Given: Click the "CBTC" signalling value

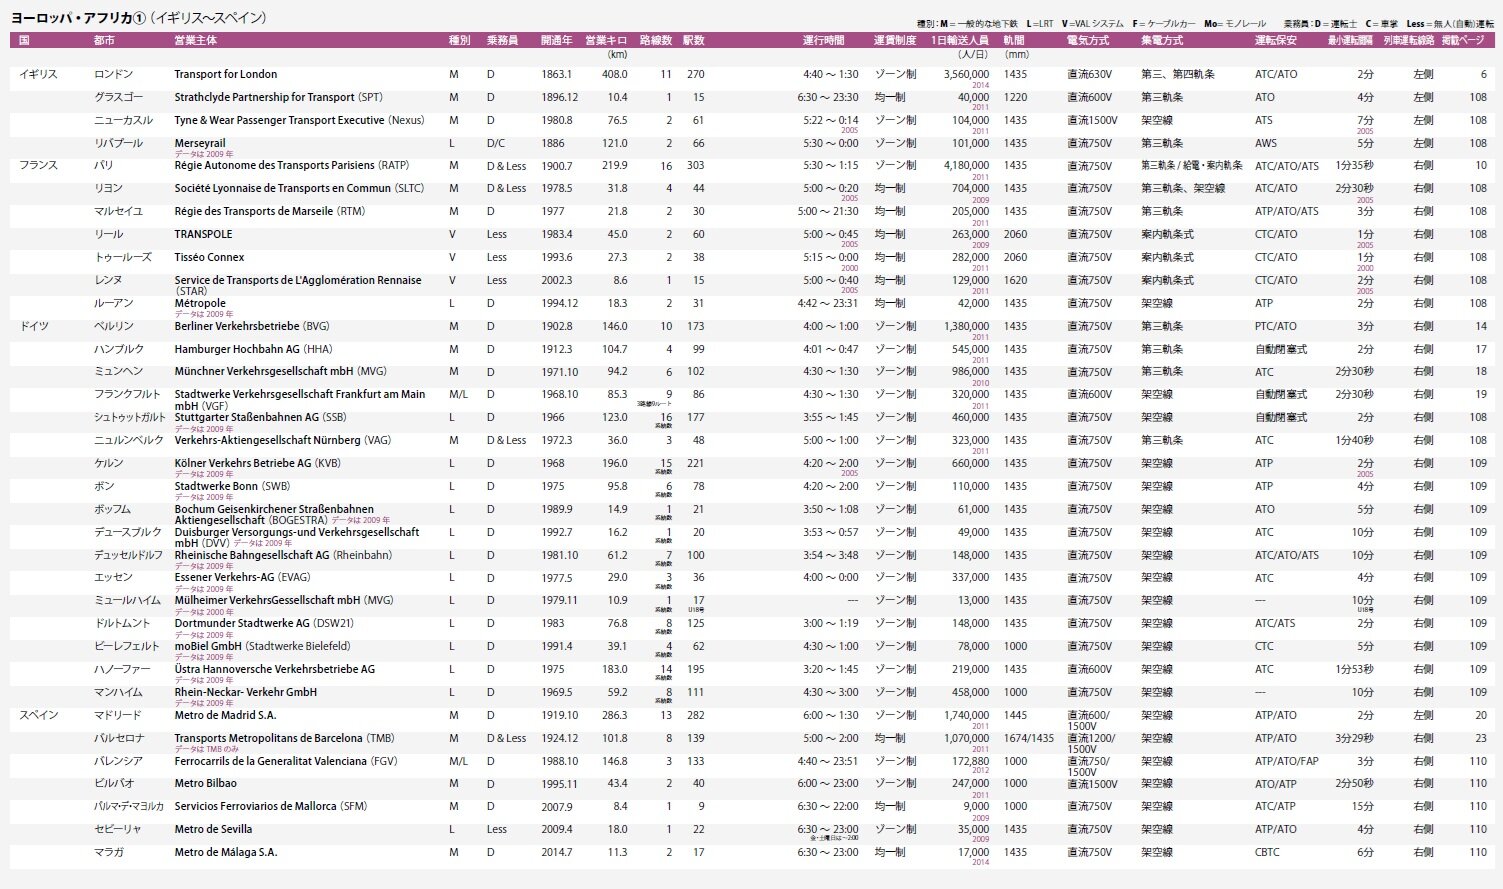Looking at the screenshot, I should click(x=1267, y=853).
